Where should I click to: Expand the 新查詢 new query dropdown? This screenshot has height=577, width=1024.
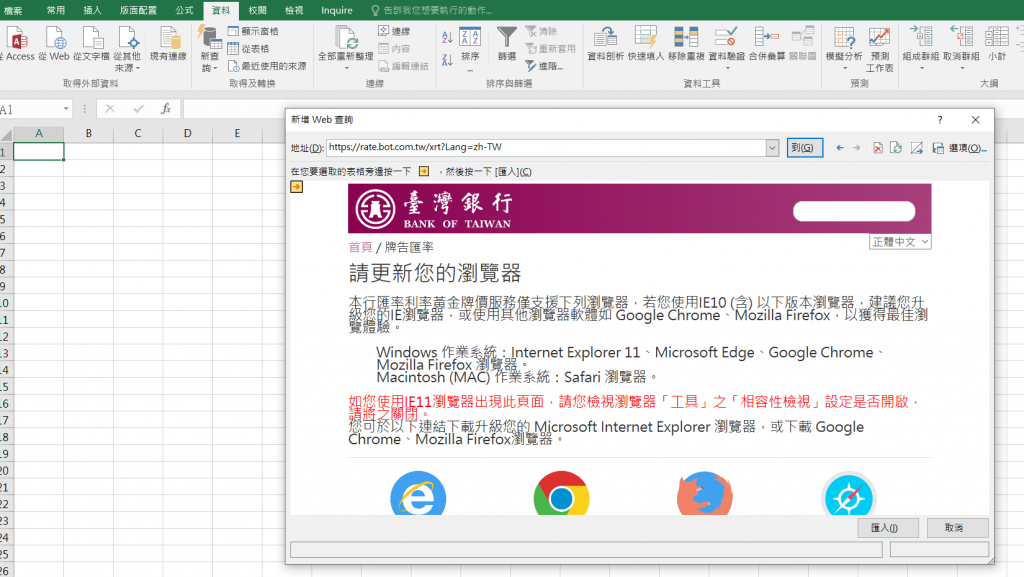210,68
